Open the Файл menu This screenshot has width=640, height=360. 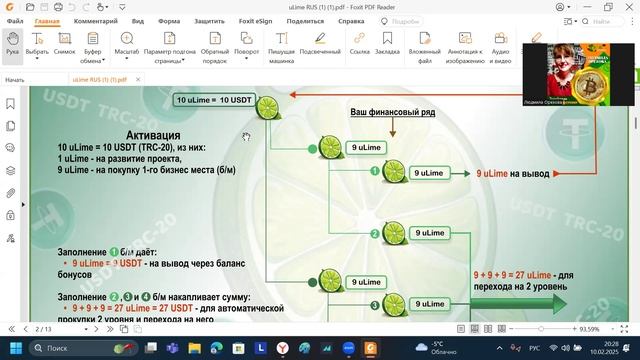point(15,21)
